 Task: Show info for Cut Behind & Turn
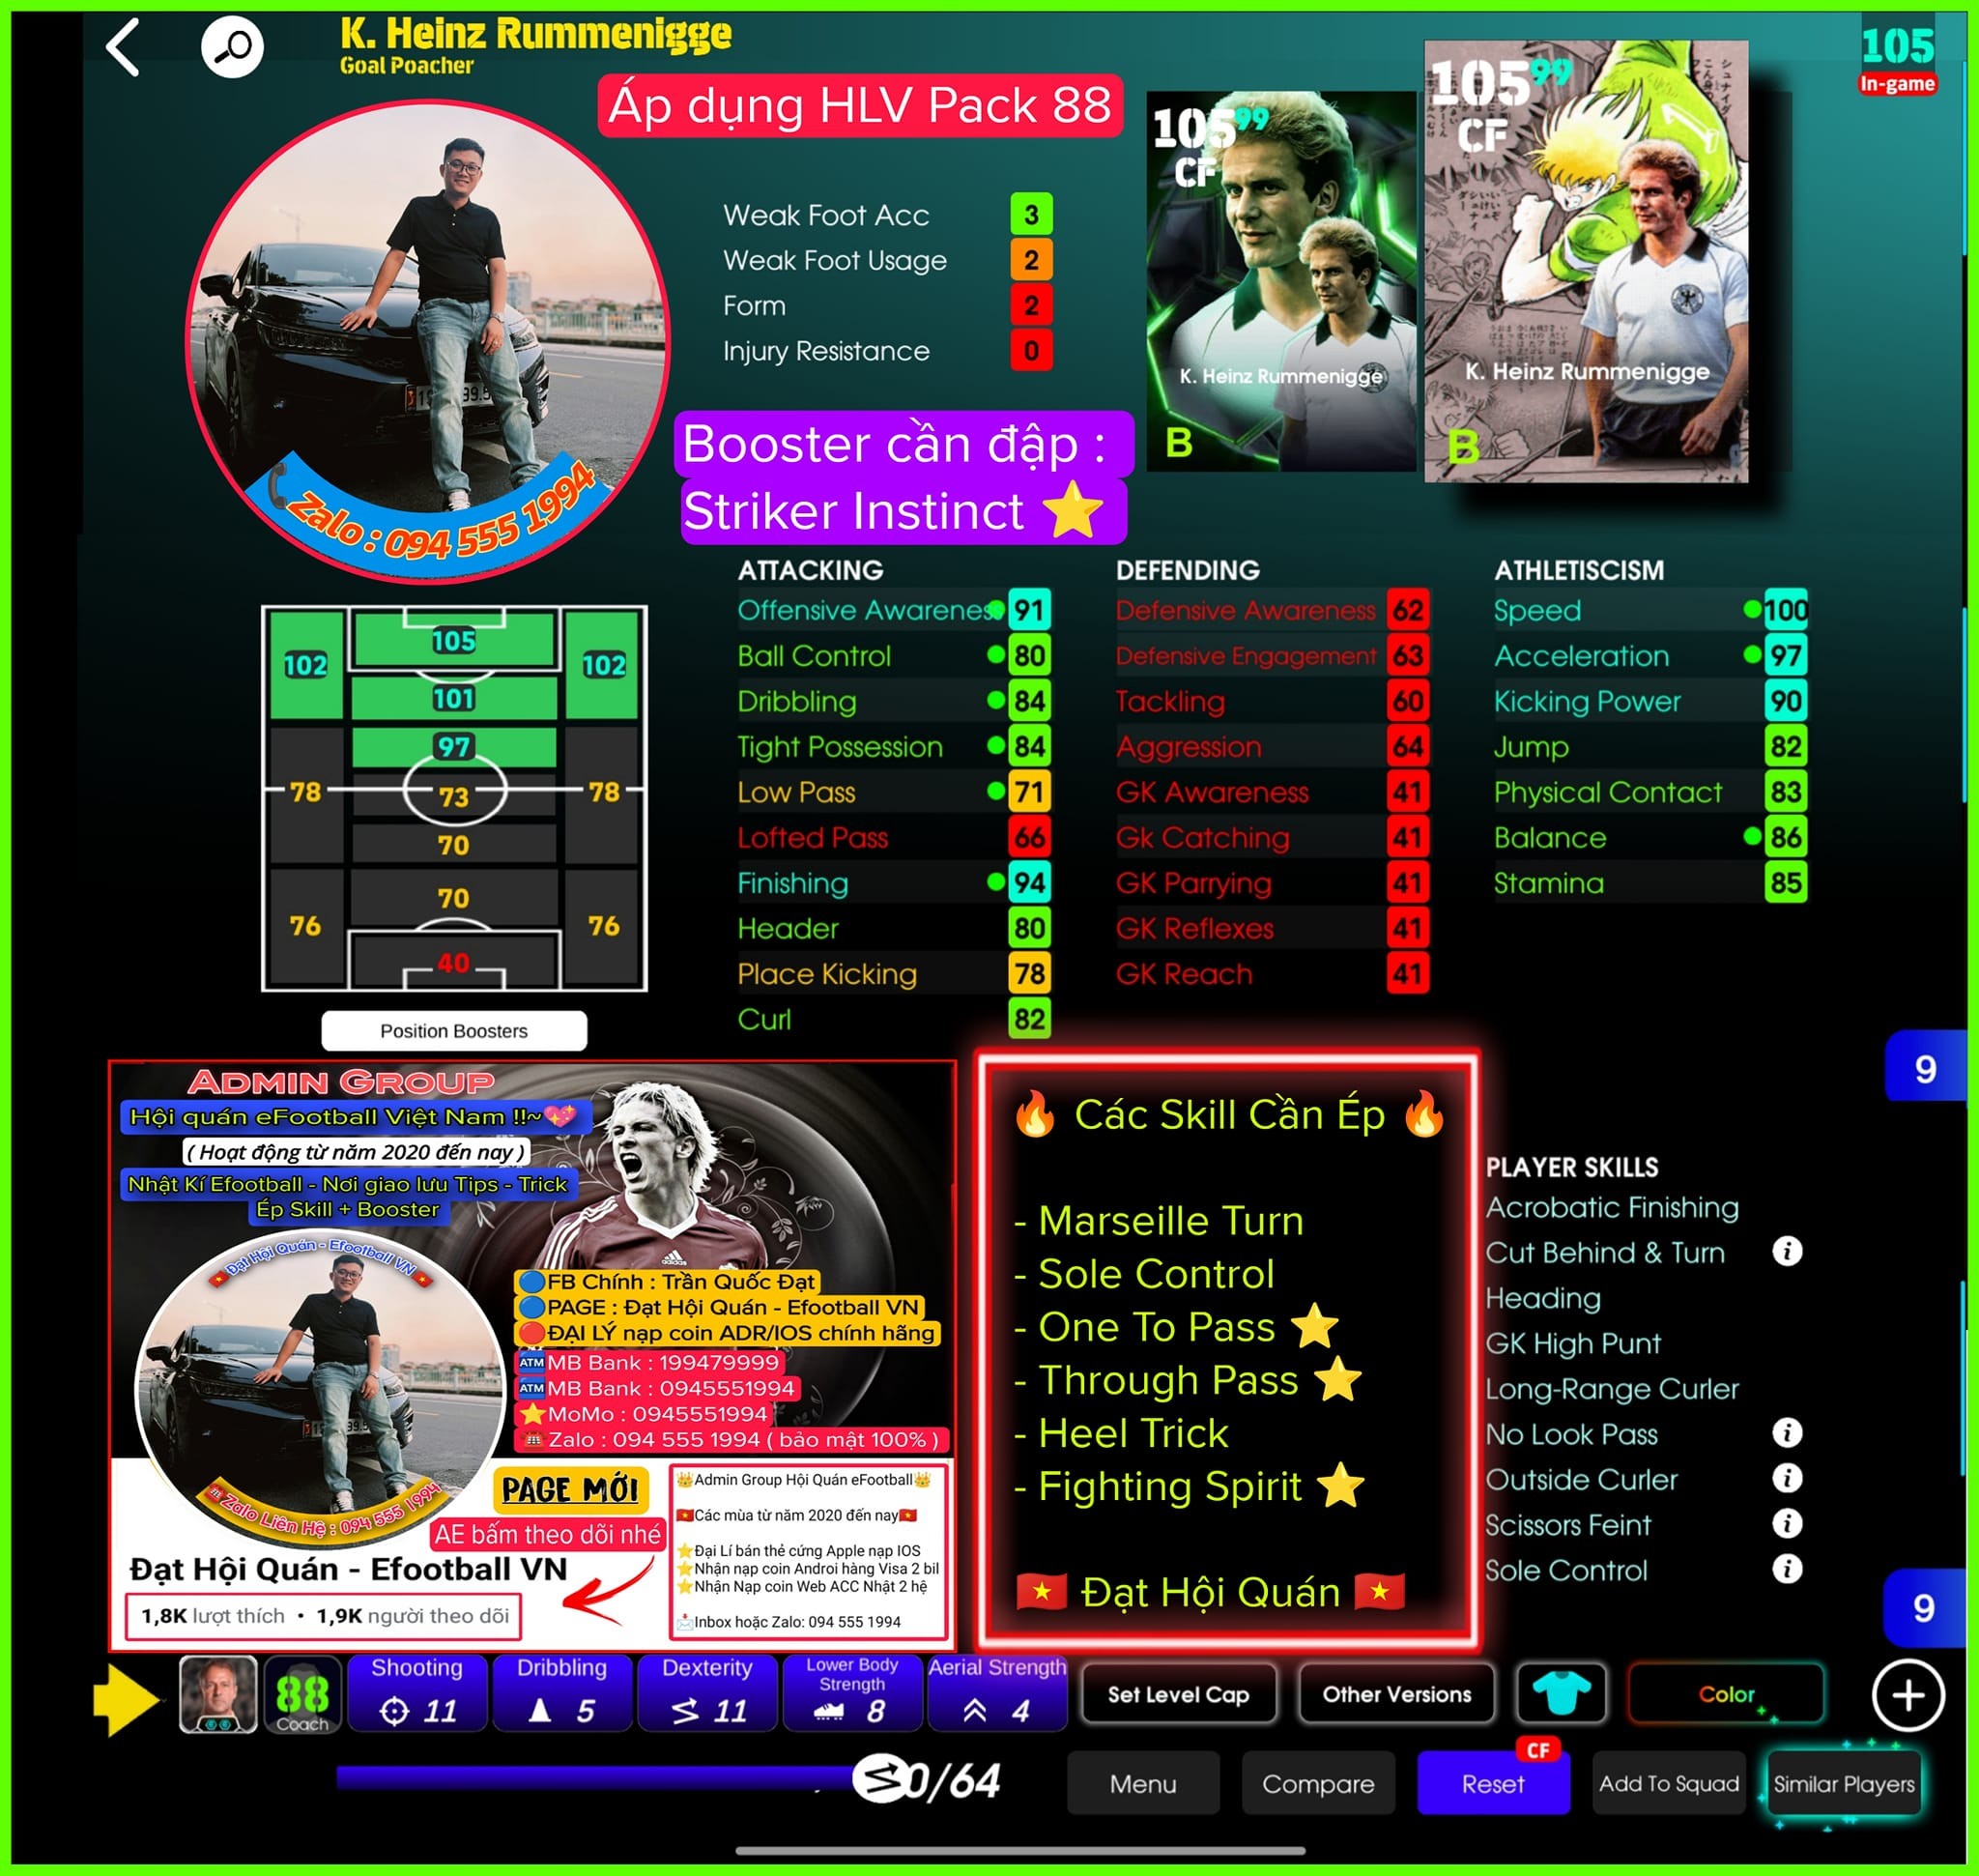coord(1786,1251)
